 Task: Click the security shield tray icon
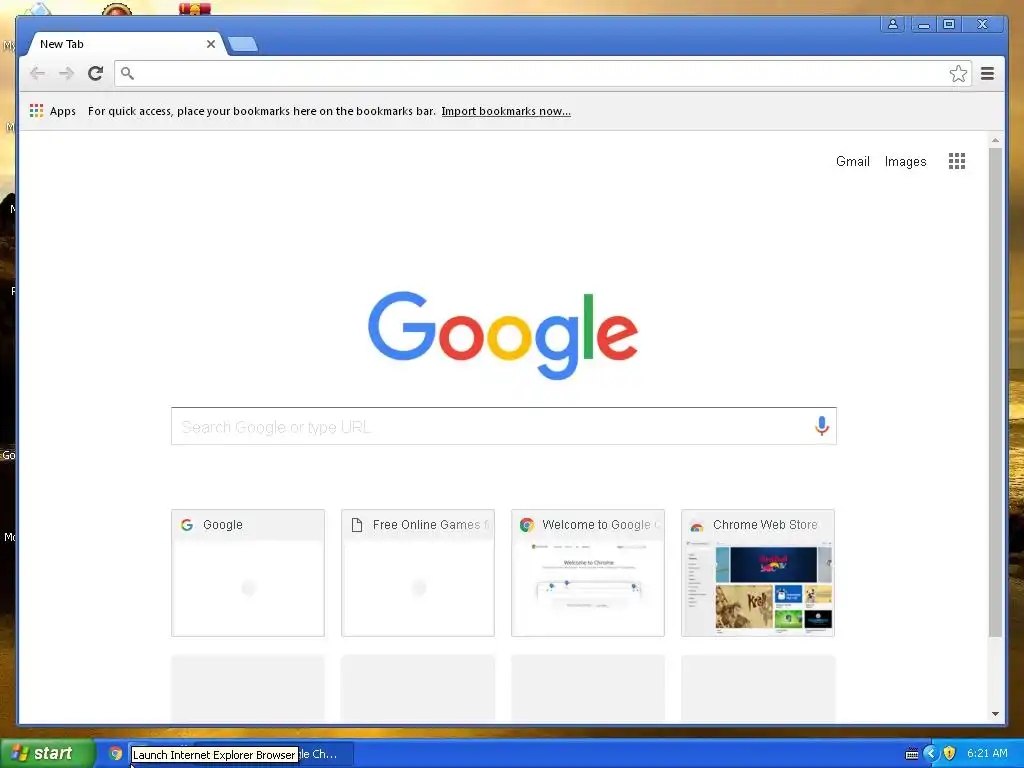point(950,753)
